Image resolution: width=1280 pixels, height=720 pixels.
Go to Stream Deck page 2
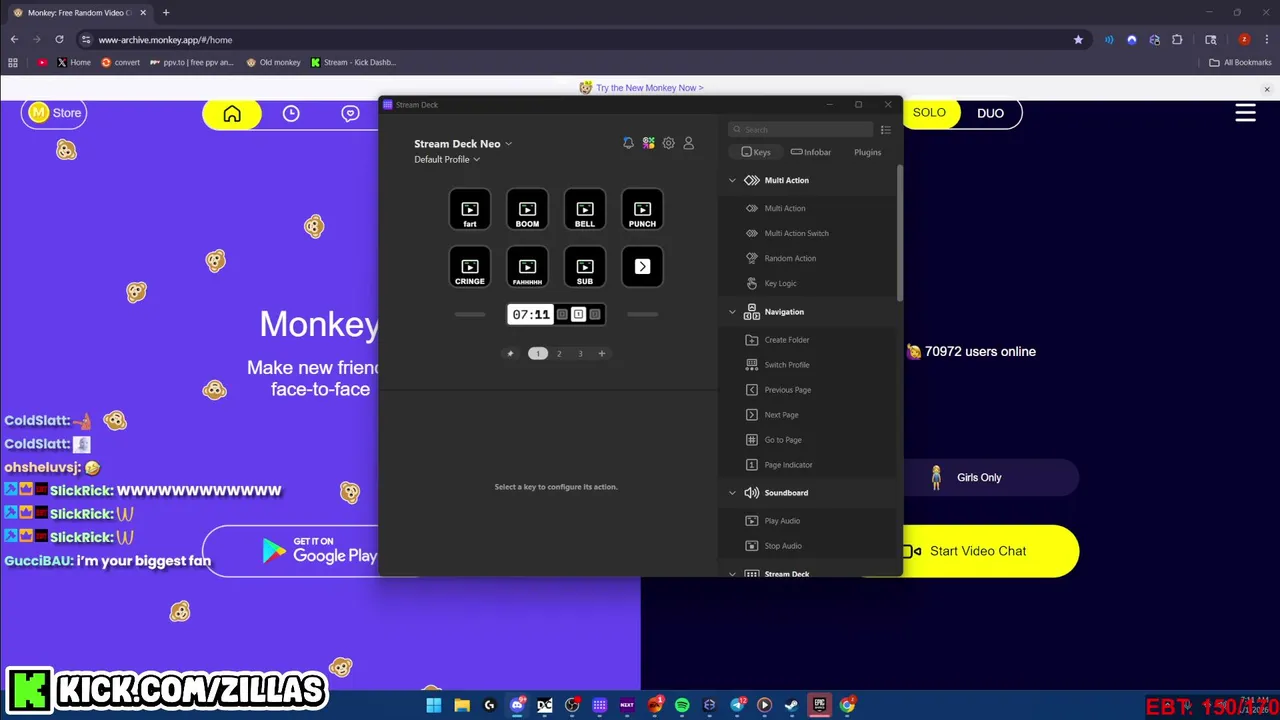(559, 353)
